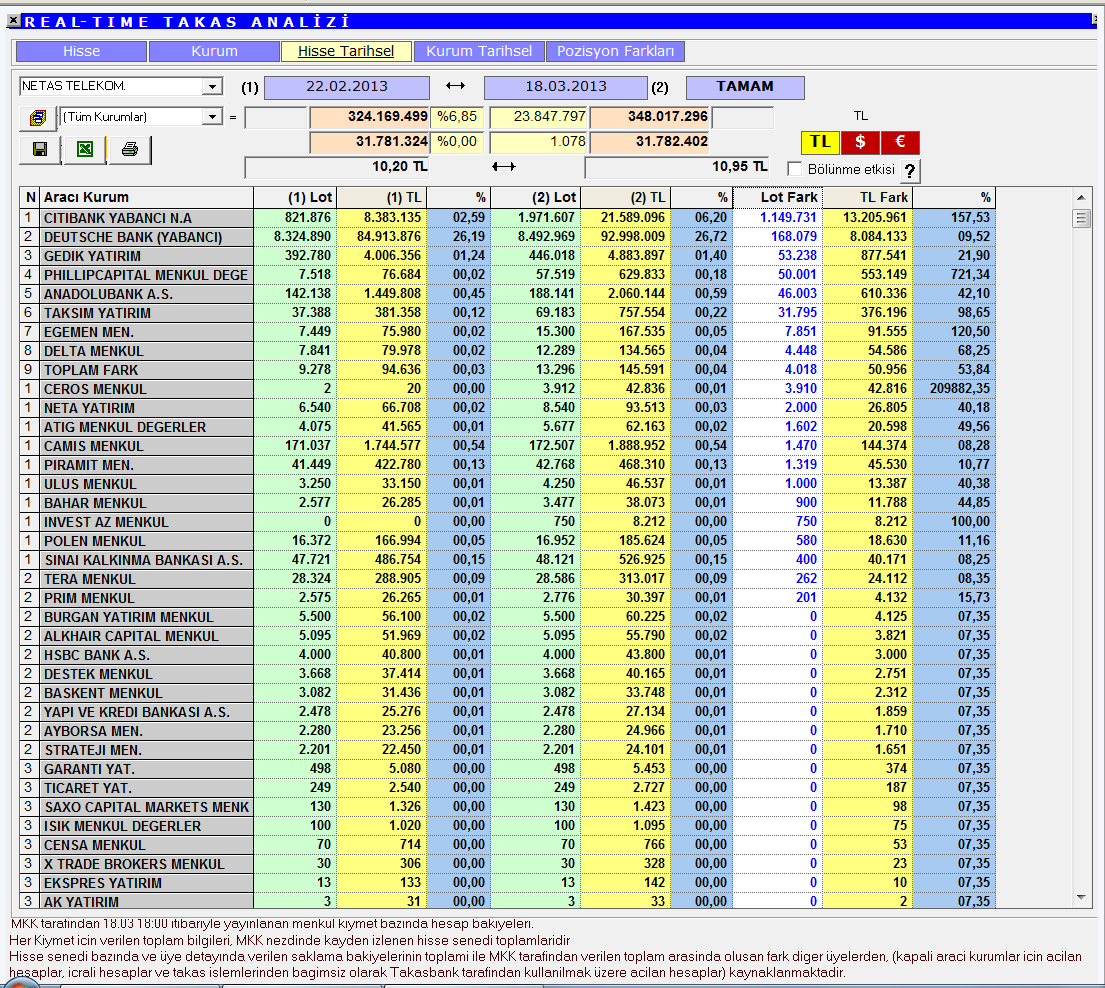Viewport: 1105px width, 988px height.
Task: Select end date field 18.03.2013
Action: [x=566, y=87]
